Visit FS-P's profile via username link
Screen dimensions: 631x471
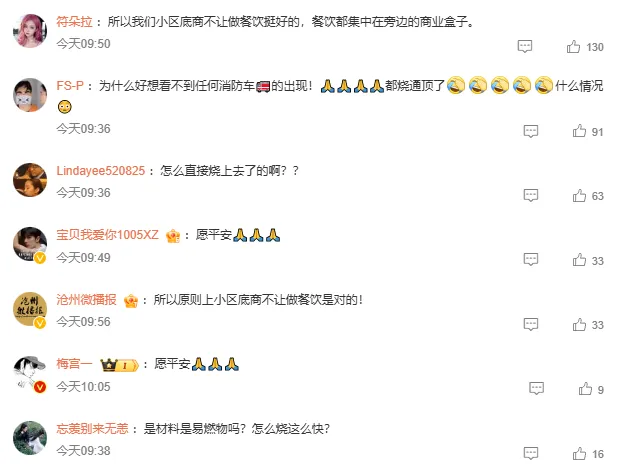[x=70, y=86]
